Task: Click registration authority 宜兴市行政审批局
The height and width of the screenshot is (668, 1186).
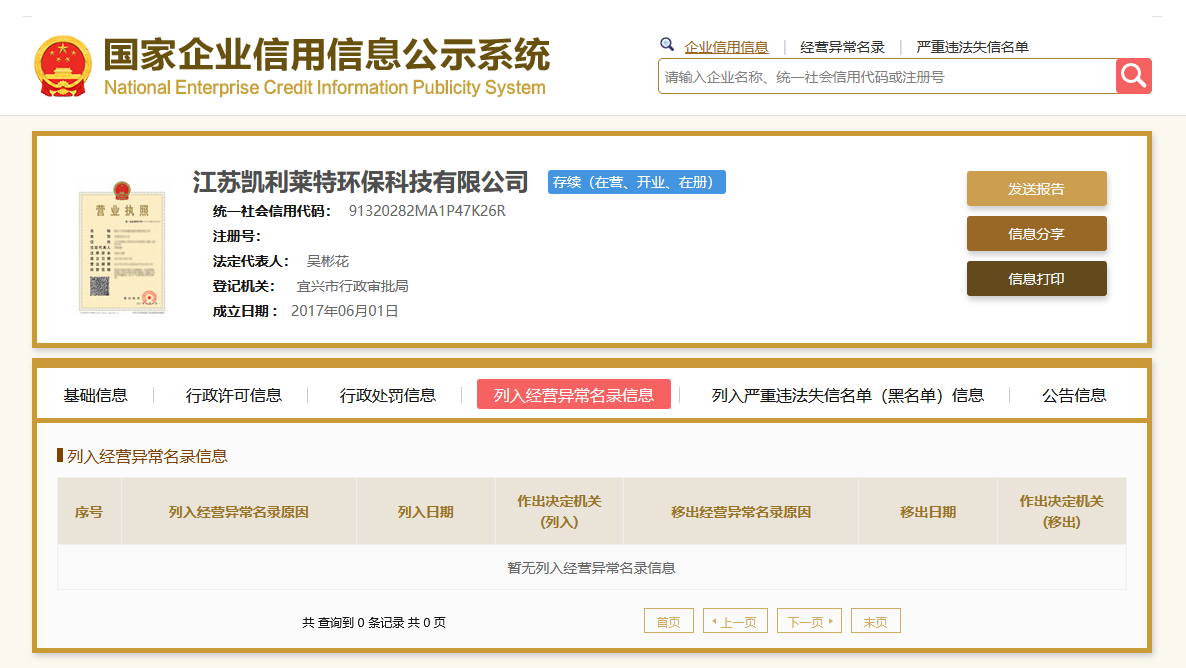Action: [x=352, y=286]
